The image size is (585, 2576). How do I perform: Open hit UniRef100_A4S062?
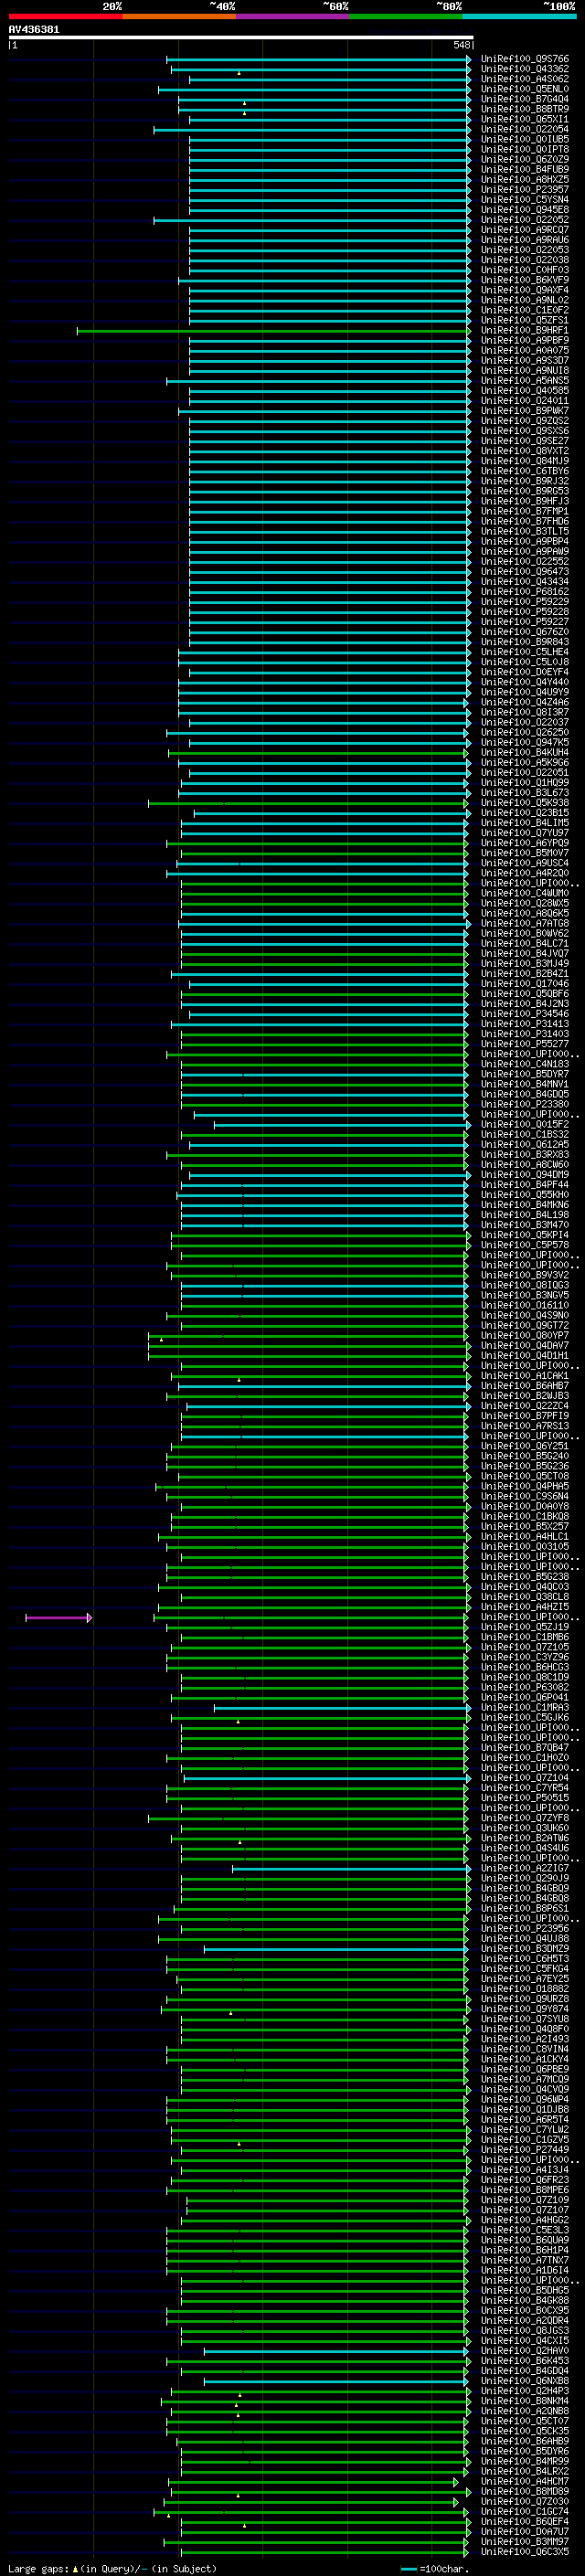[525, 79]
